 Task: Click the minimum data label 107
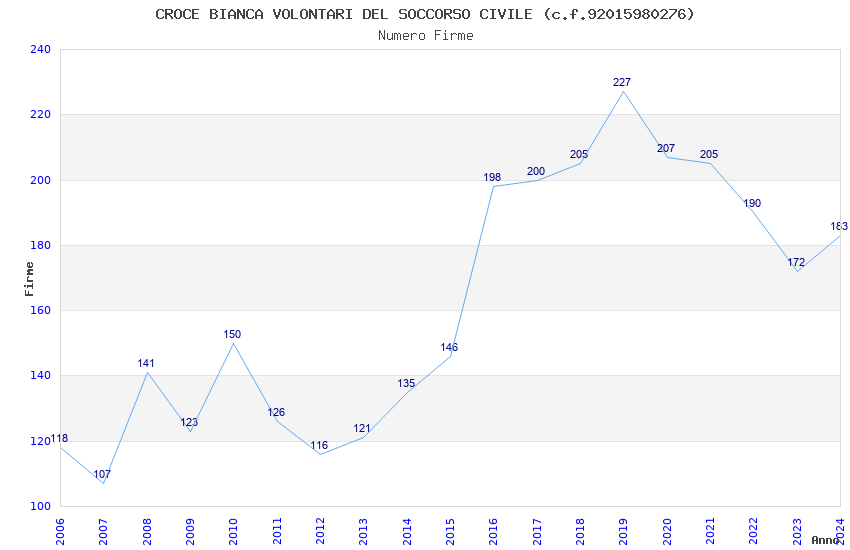point(102,475)
